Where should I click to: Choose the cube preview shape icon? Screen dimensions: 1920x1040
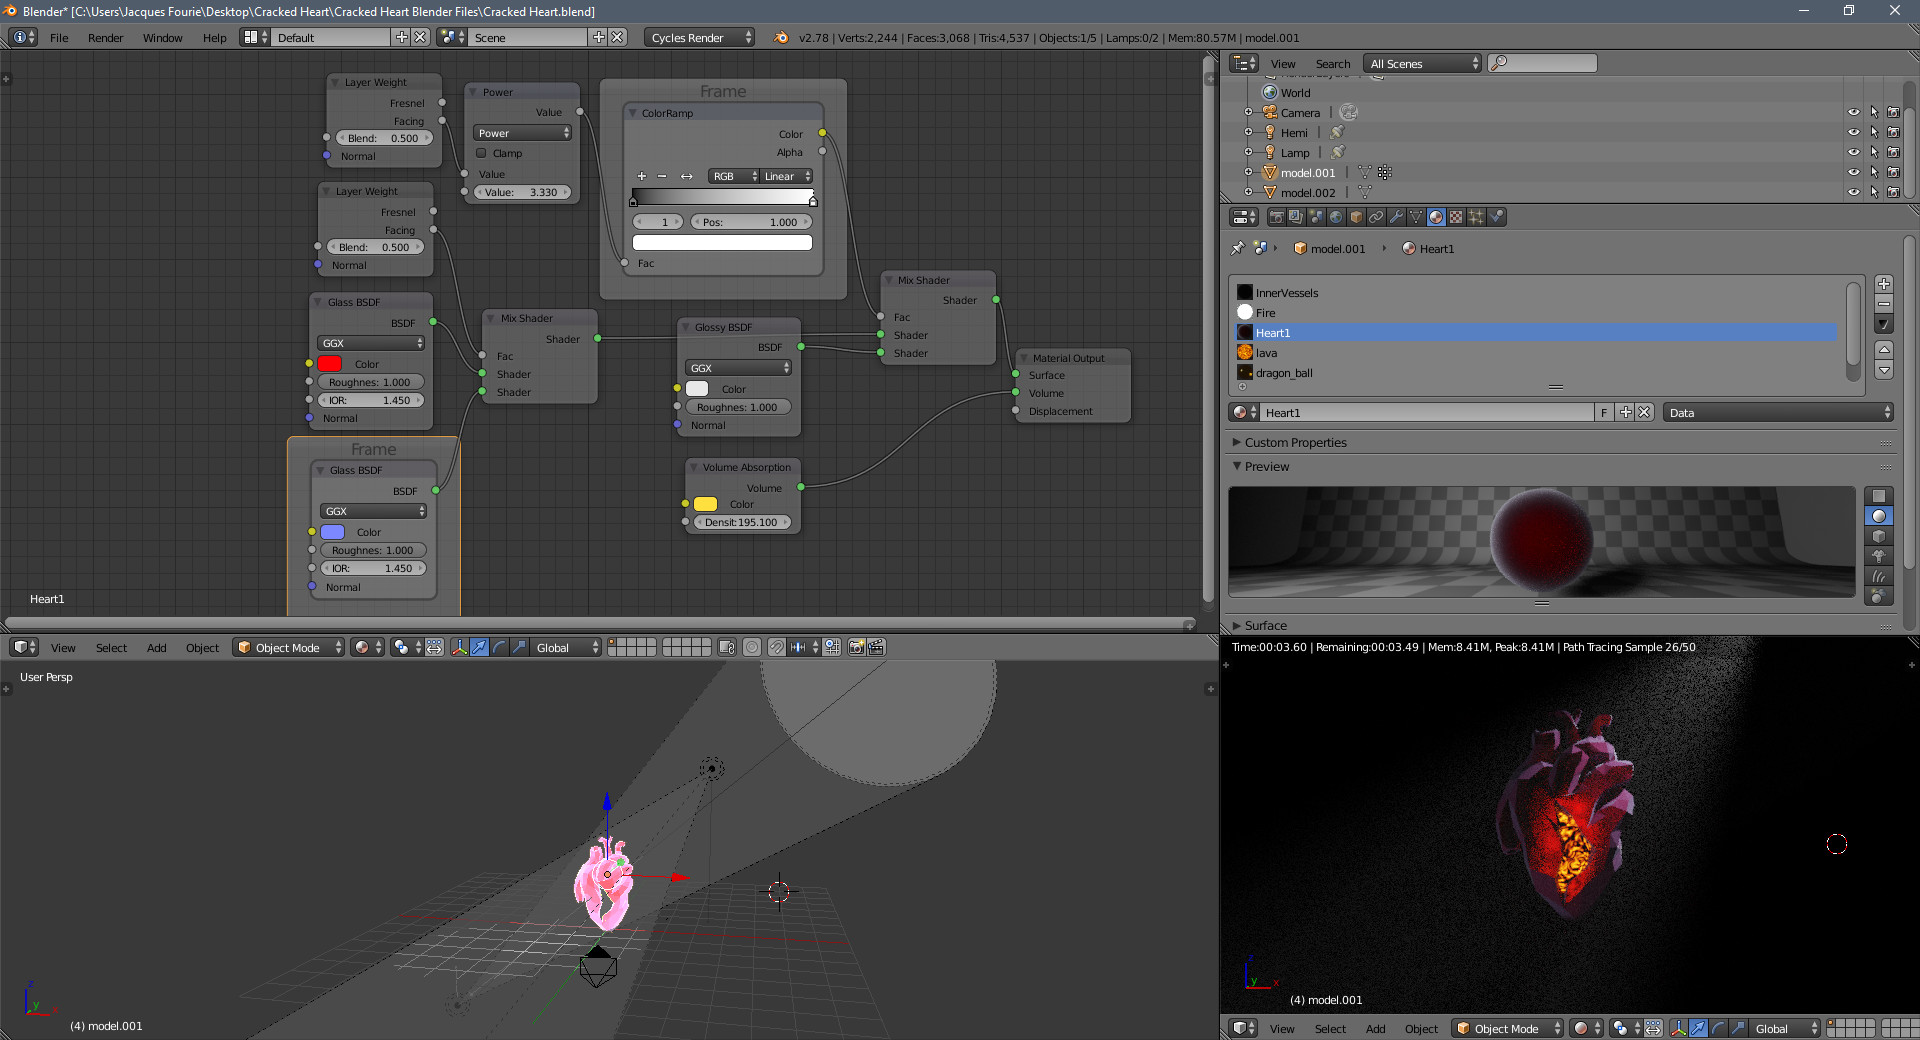click(x=1879, y=536)
